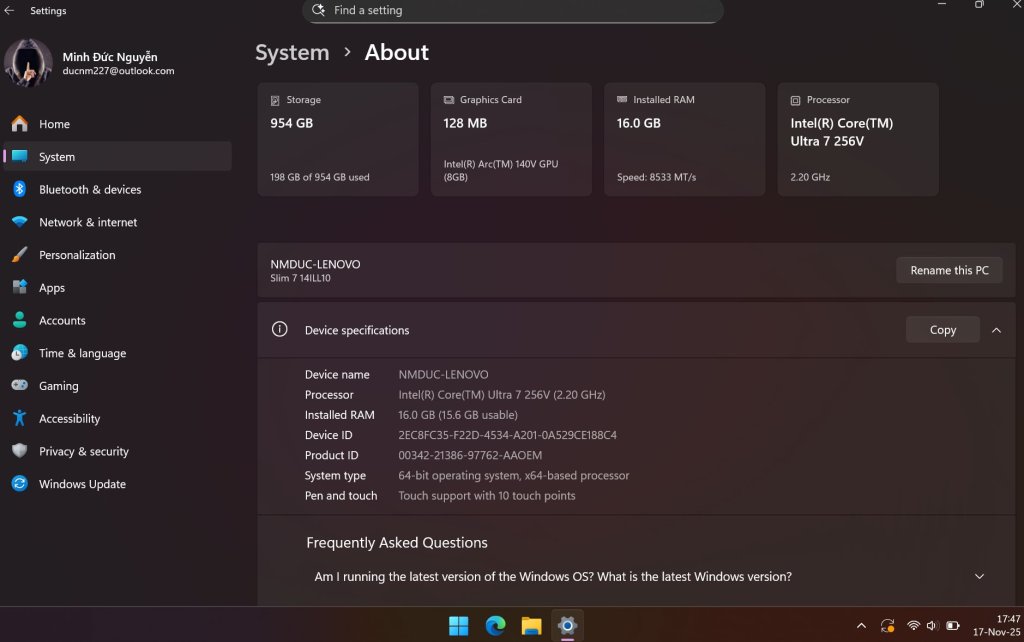Screen dimensions: 1024x642
Task: Select the Gaming menu item
Action: coord(58,386)
